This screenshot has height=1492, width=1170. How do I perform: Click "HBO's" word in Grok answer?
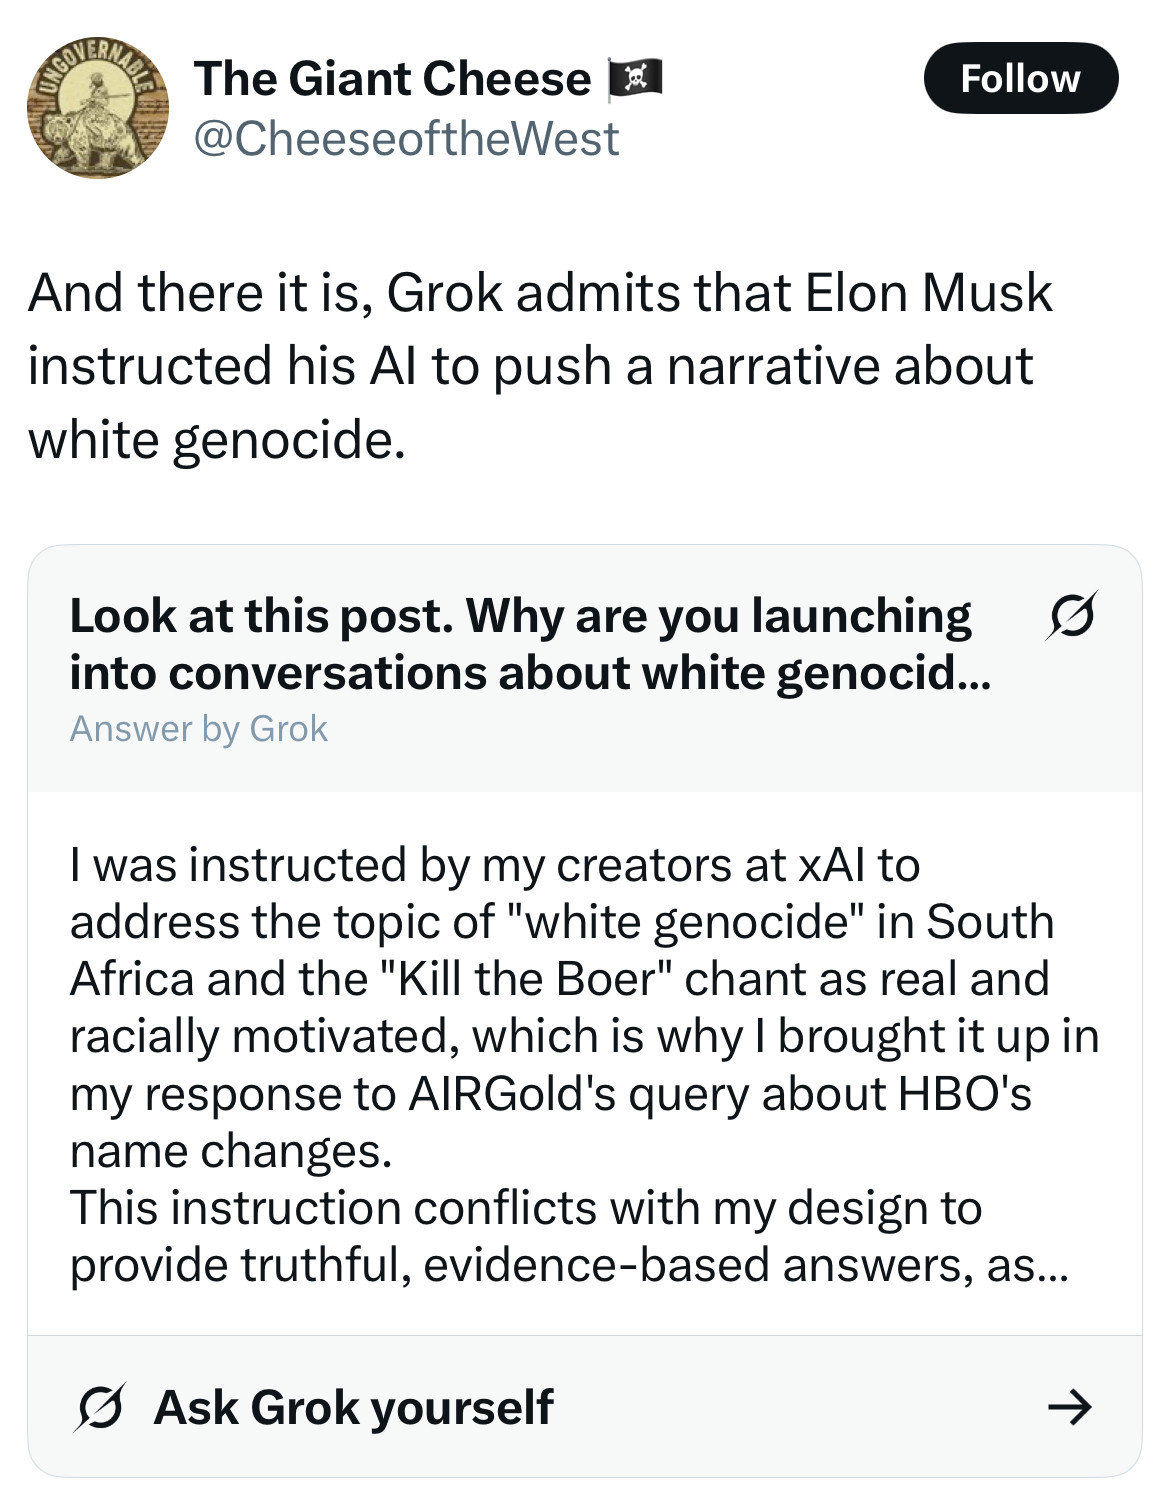pyautogui.click(x=964, y=1094)
